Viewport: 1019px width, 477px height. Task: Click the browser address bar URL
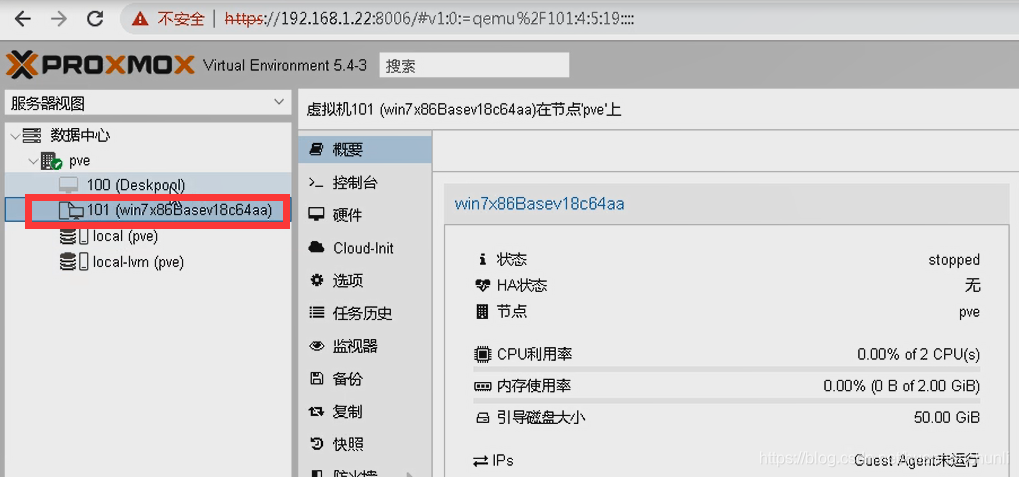pos(430,19)
